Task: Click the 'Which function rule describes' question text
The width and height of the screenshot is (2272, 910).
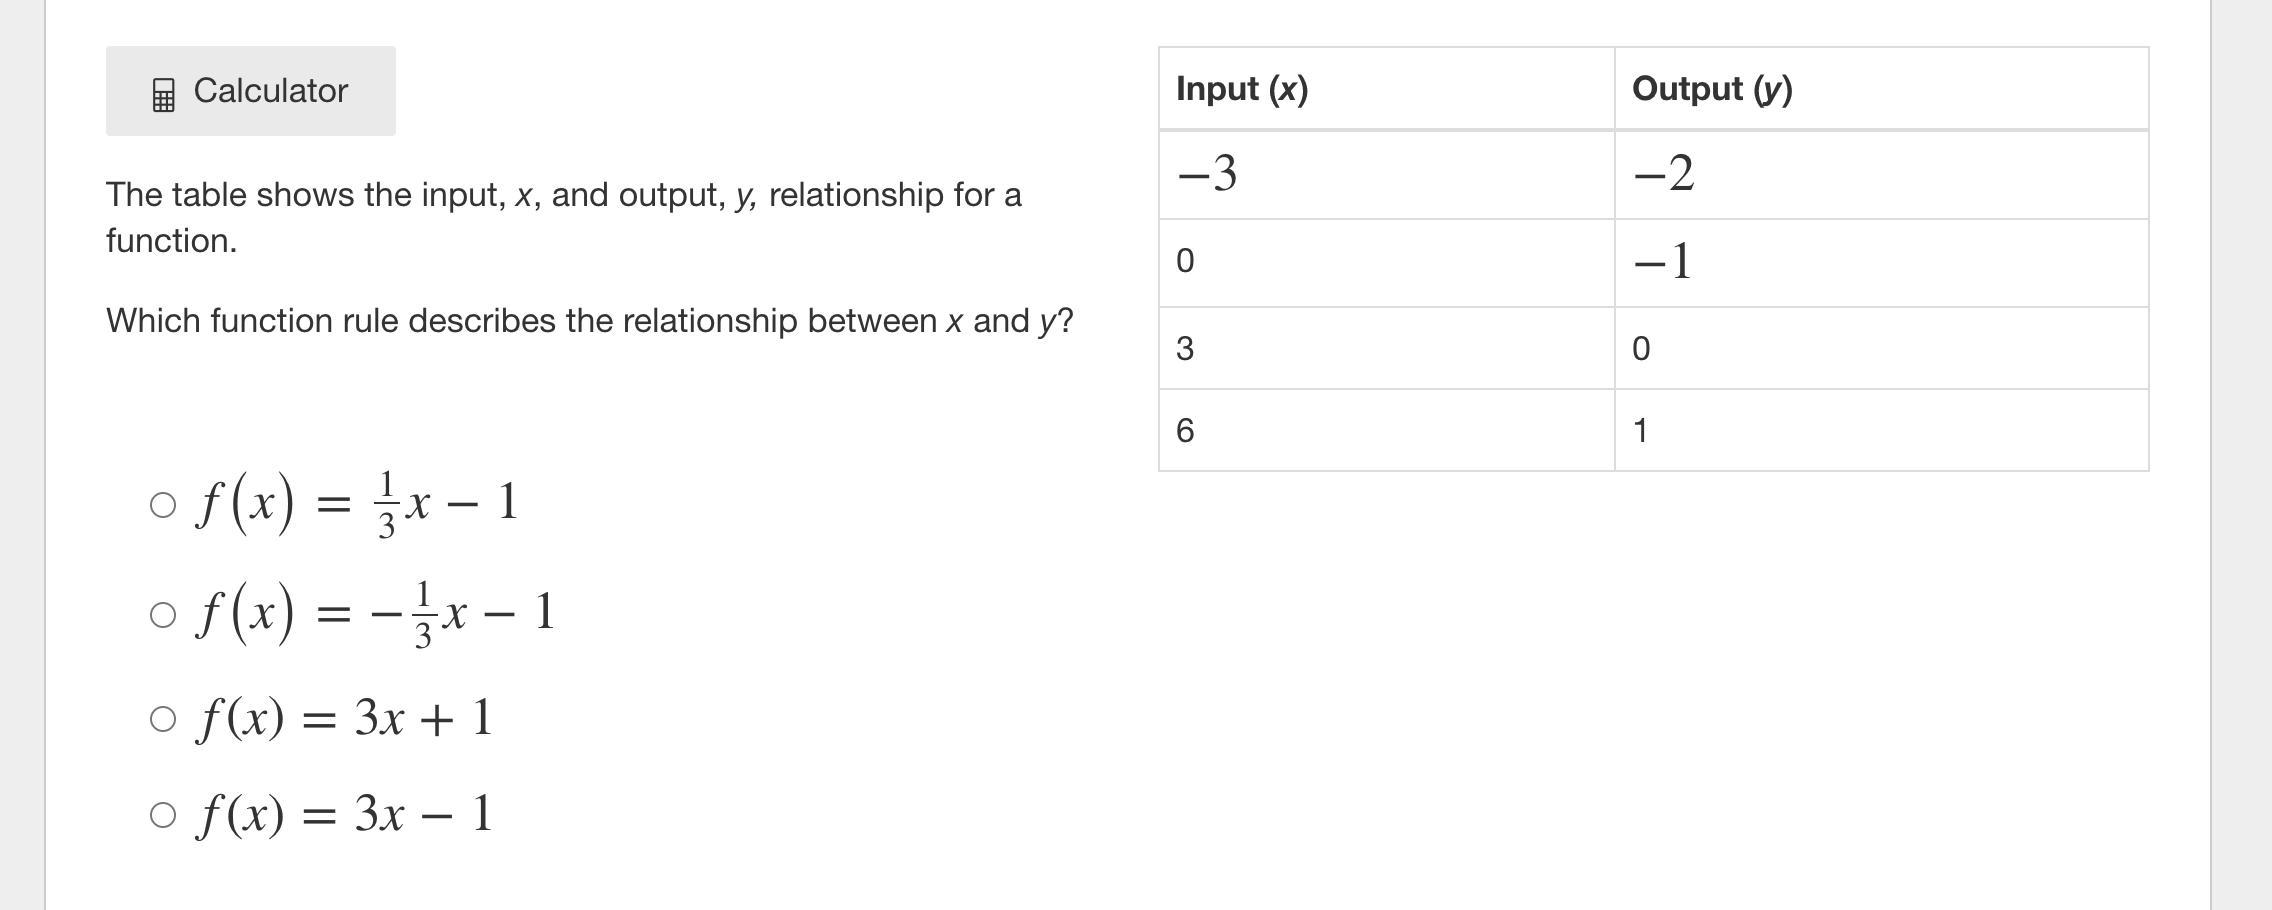Action: 590,321
